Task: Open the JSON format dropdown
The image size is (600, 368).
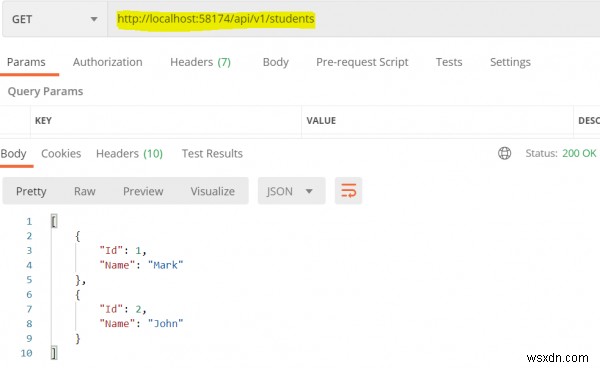Action: [291, 191]
